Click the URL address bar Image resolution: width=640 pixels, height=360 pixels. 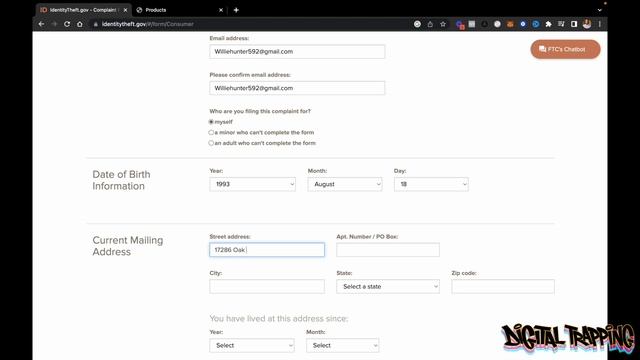click(249, 24)
